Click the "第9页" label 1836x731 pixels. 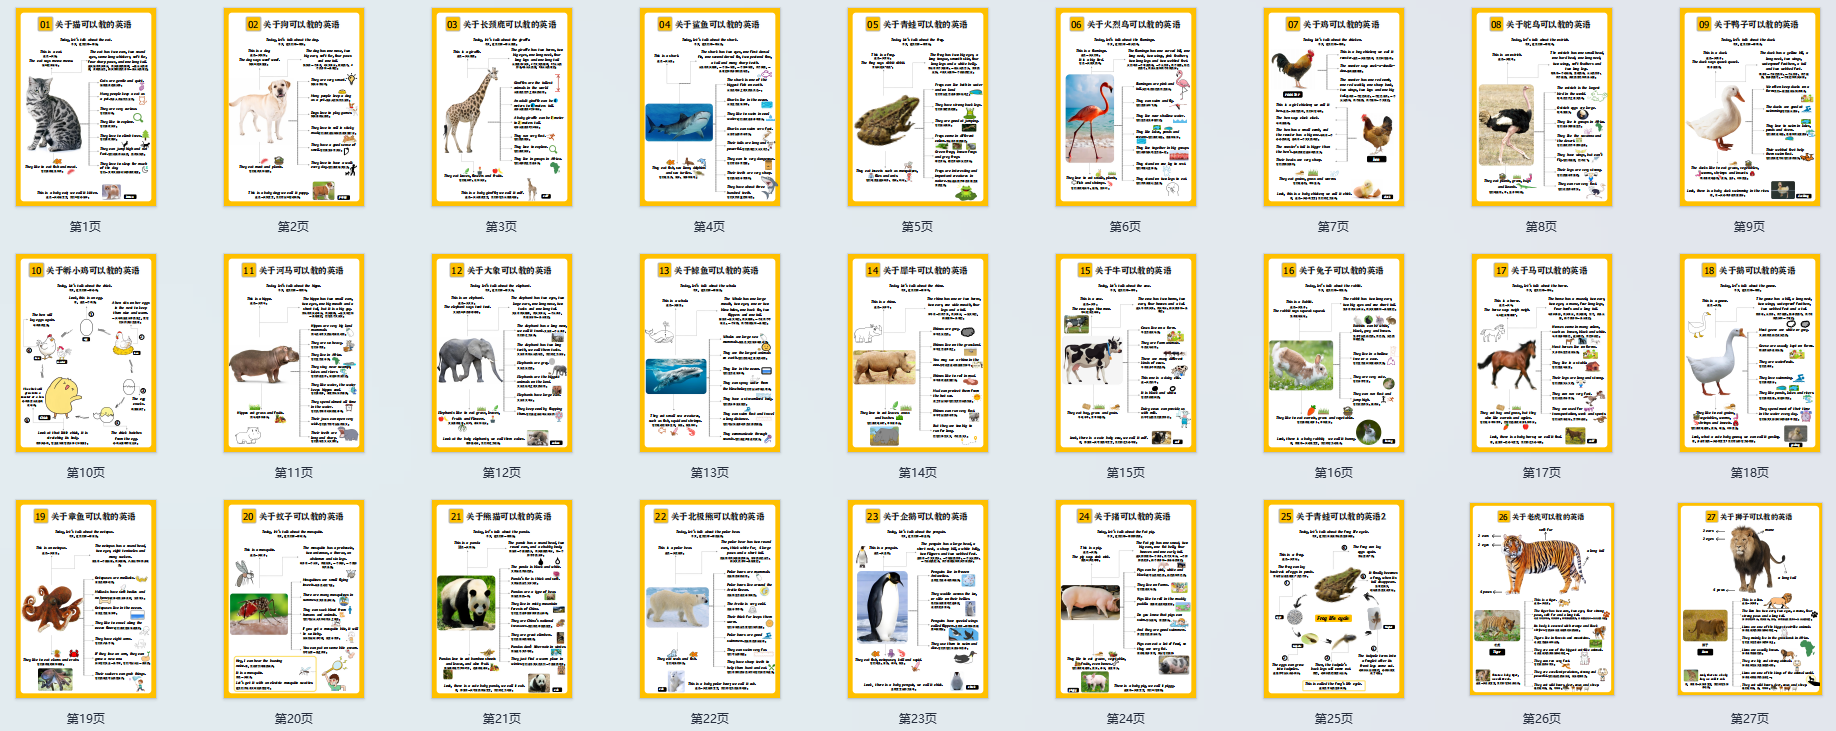pos(1750,227)
